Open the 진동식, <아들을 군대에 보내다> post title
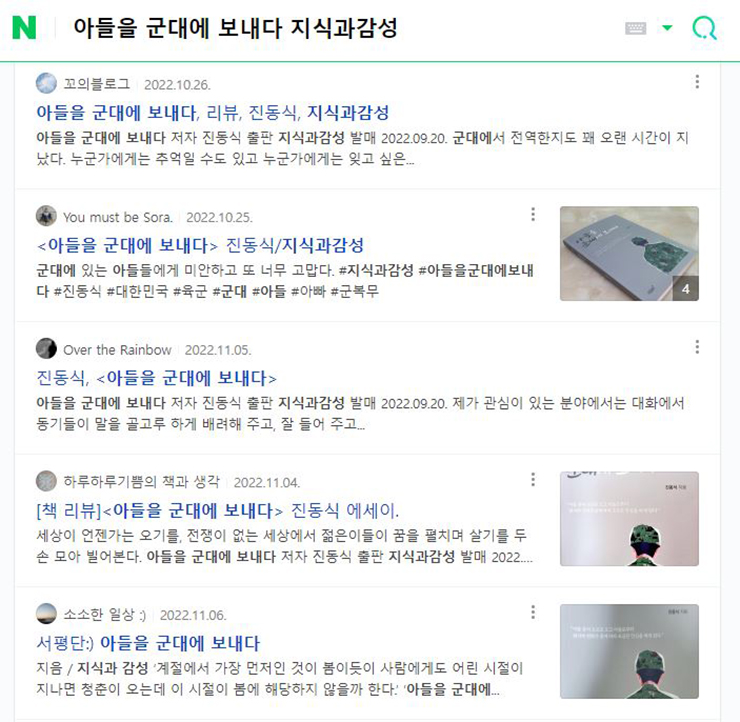The height and width of the screenshot is (722, 740). click(x=156, y=378)
